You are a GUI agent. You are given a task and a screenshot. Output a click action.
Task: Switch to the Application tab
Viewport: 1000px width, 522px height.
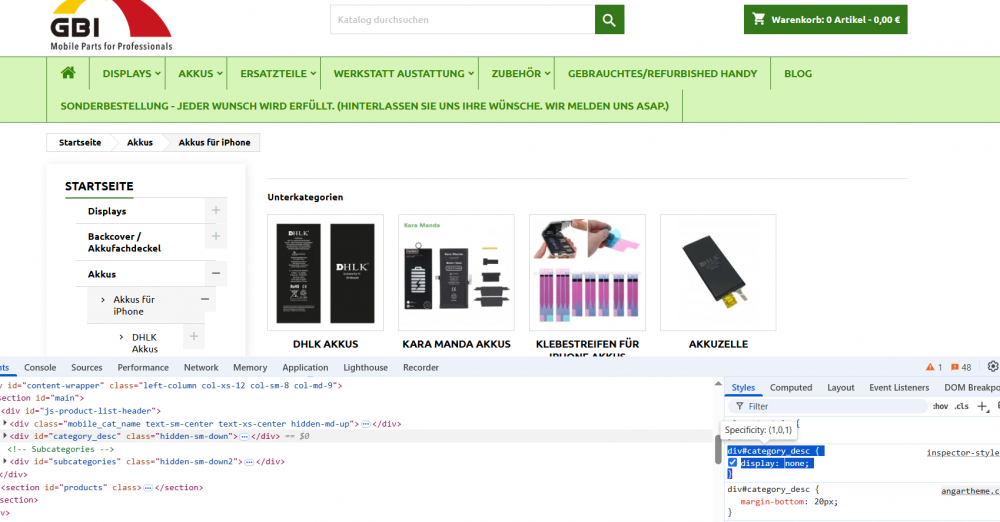tap(305, 367)
